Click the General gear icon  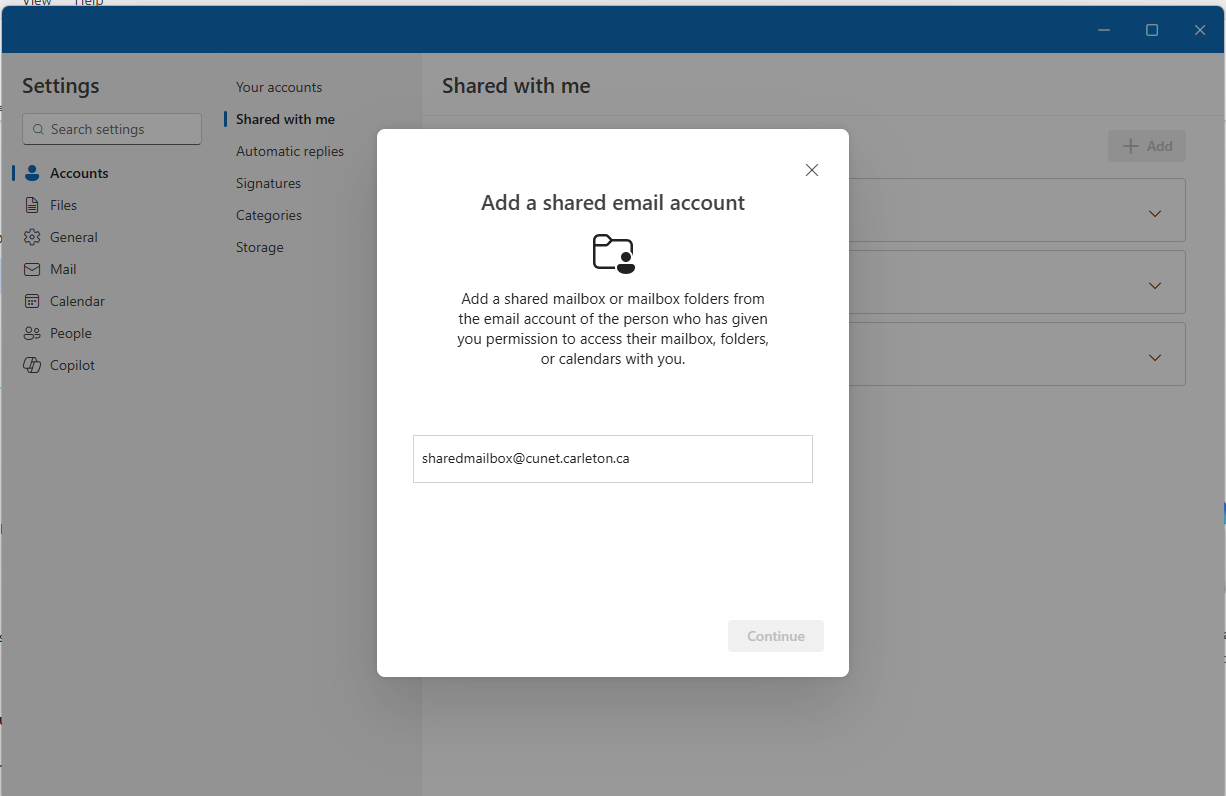(x=32, y=237)
